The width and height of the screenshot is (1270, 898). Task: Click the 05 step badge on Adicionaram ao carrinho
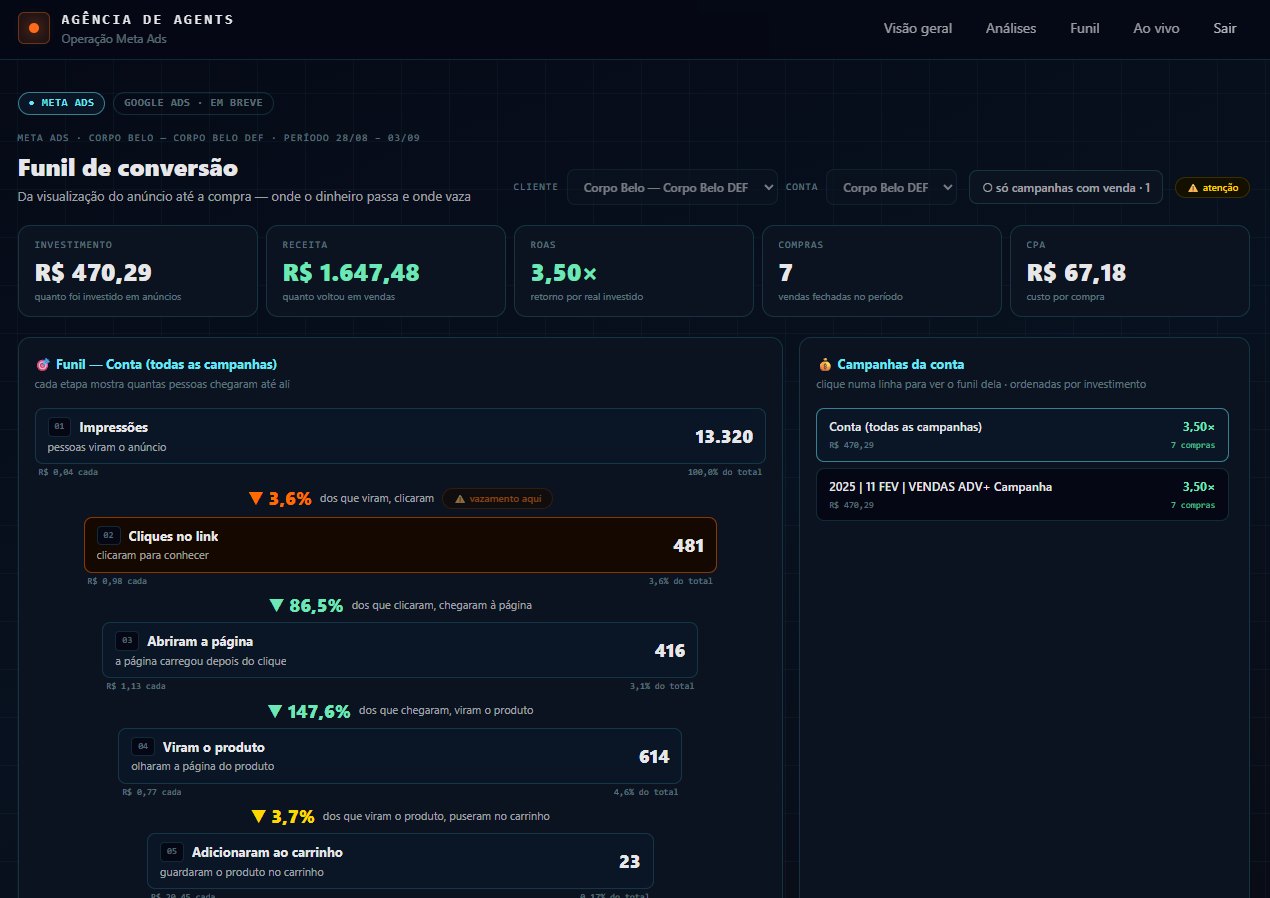pos(172,852)
